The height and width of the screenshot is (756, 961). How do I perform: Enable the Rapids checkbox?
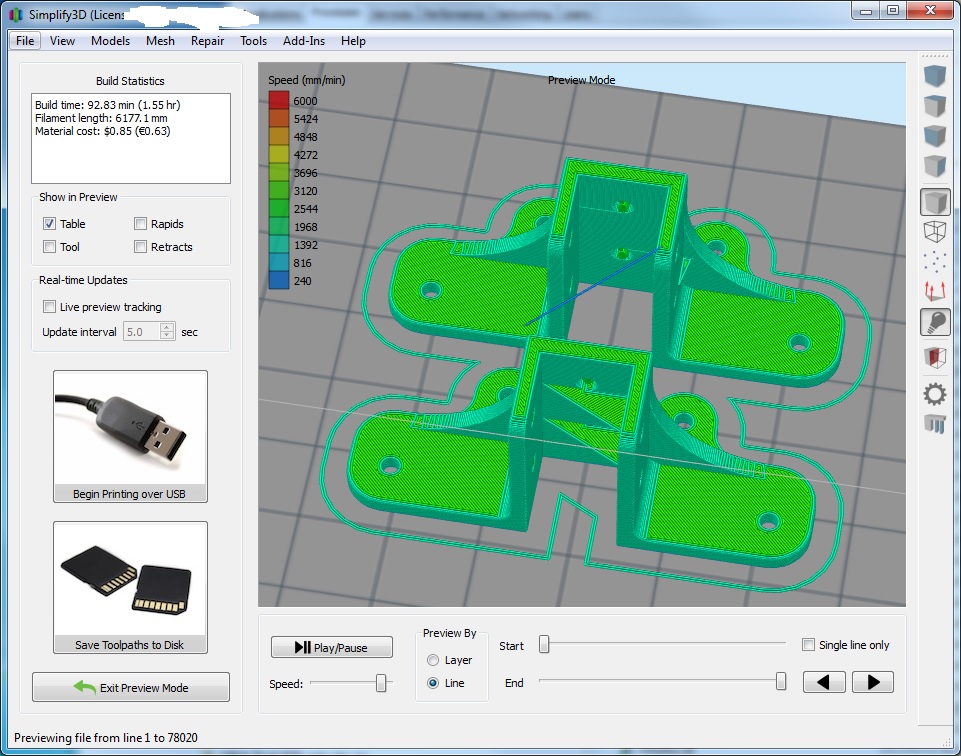(x=140, y=224)
